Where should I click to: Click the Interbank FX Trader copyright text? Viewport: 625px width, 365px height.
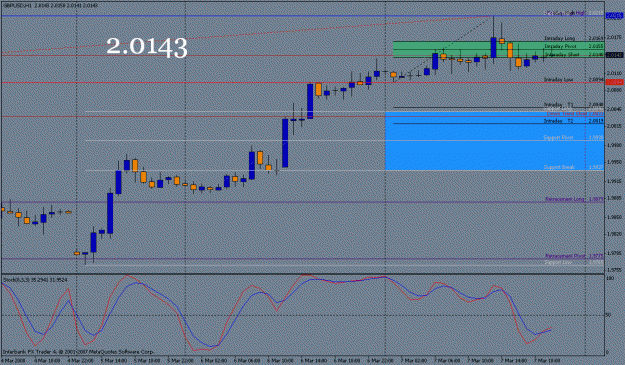(x=78, y=352)
